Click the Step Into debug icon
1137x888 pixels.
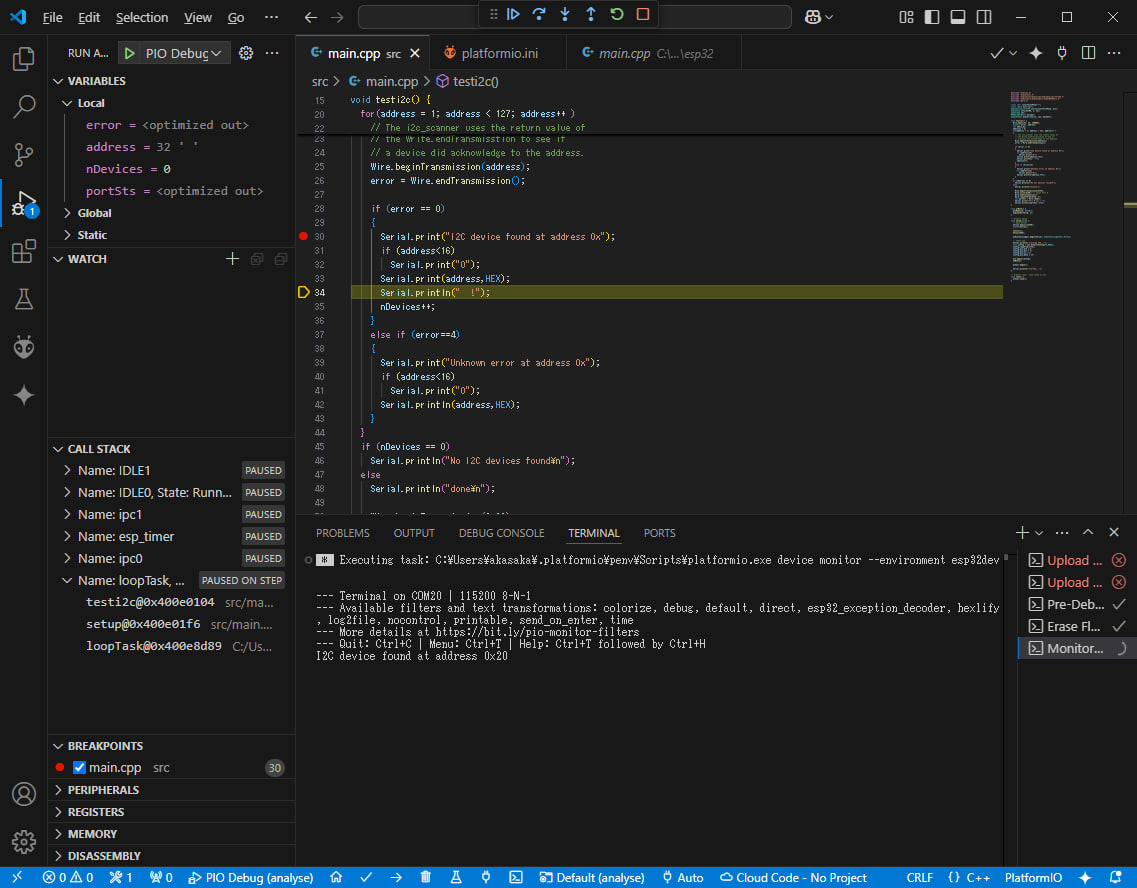click(x=565, y=15)
